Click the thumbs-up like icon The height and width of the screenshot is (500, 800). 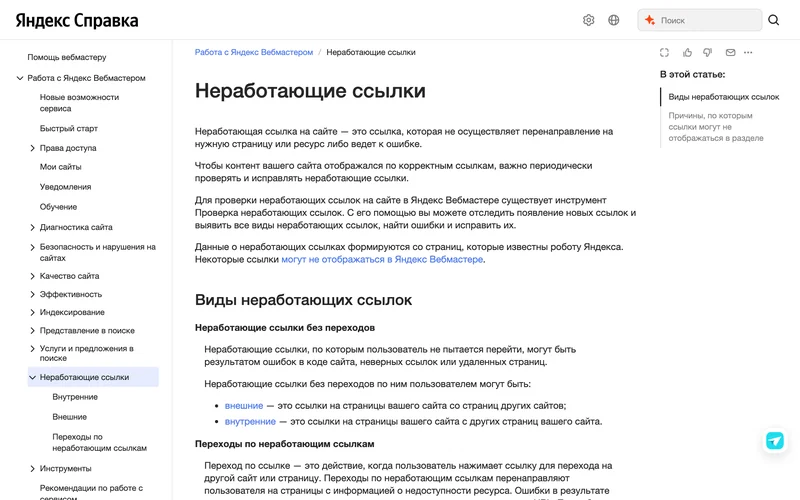pos(687,53)
